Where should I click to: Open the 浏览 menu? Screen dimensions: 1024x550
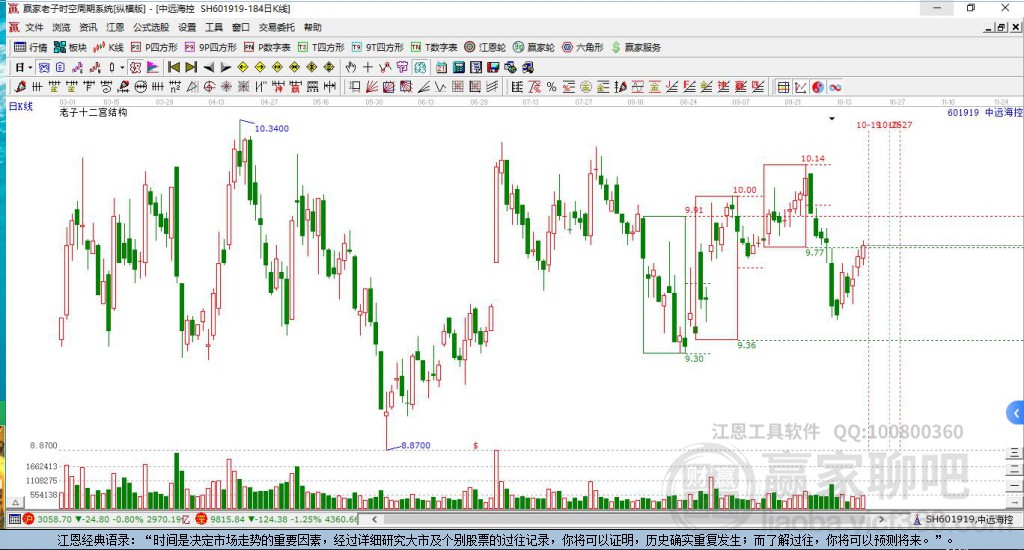pos(61,27)
